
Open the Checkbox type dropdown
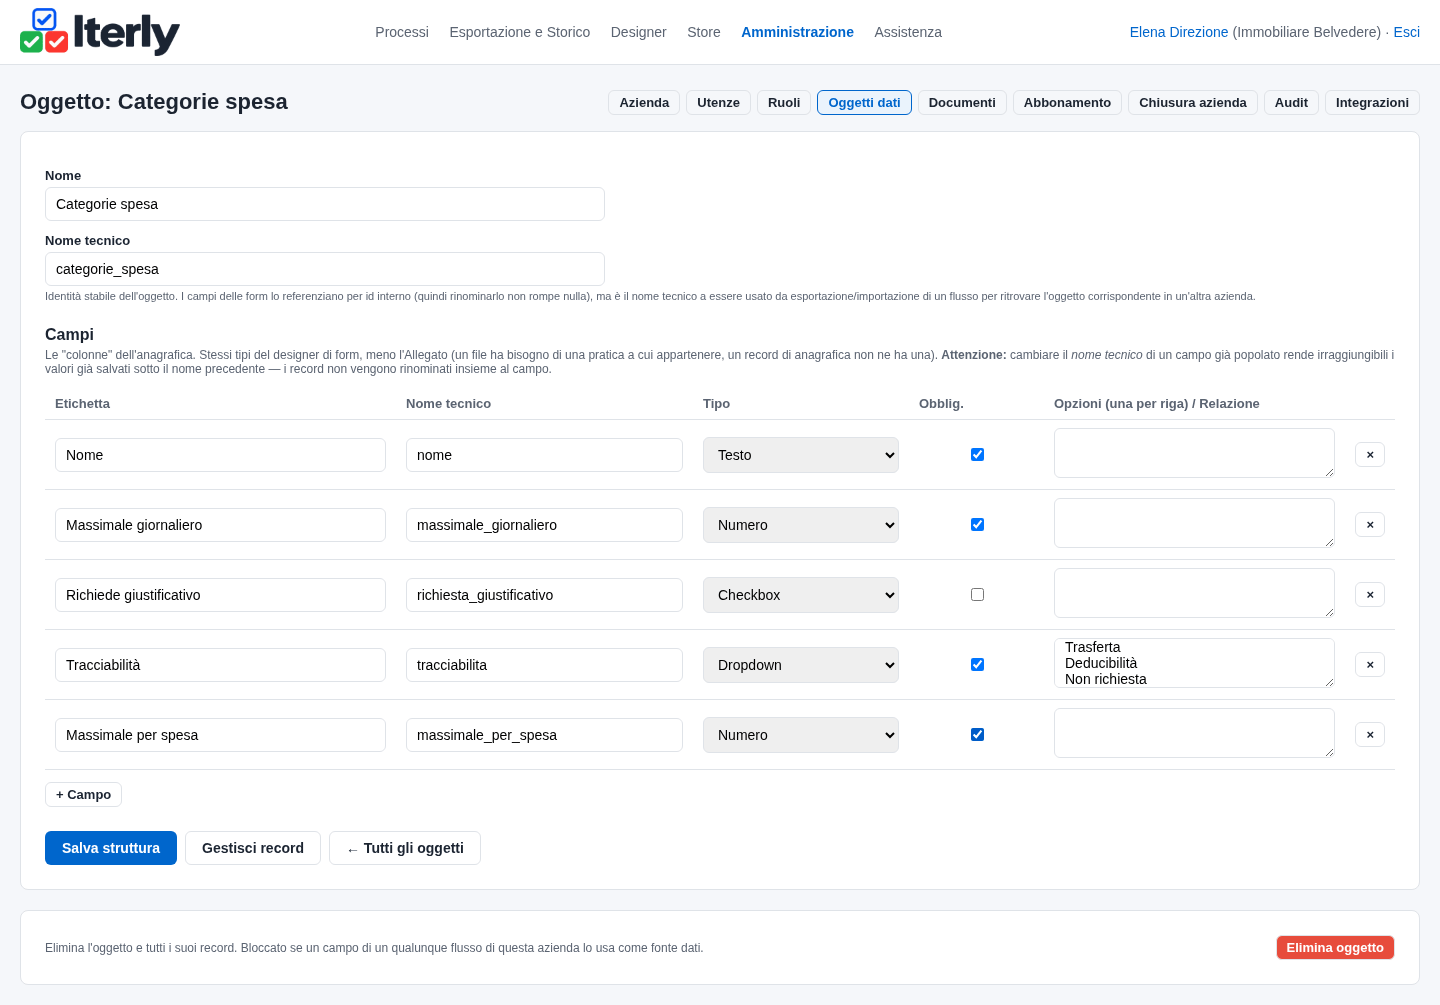[801, 595]
